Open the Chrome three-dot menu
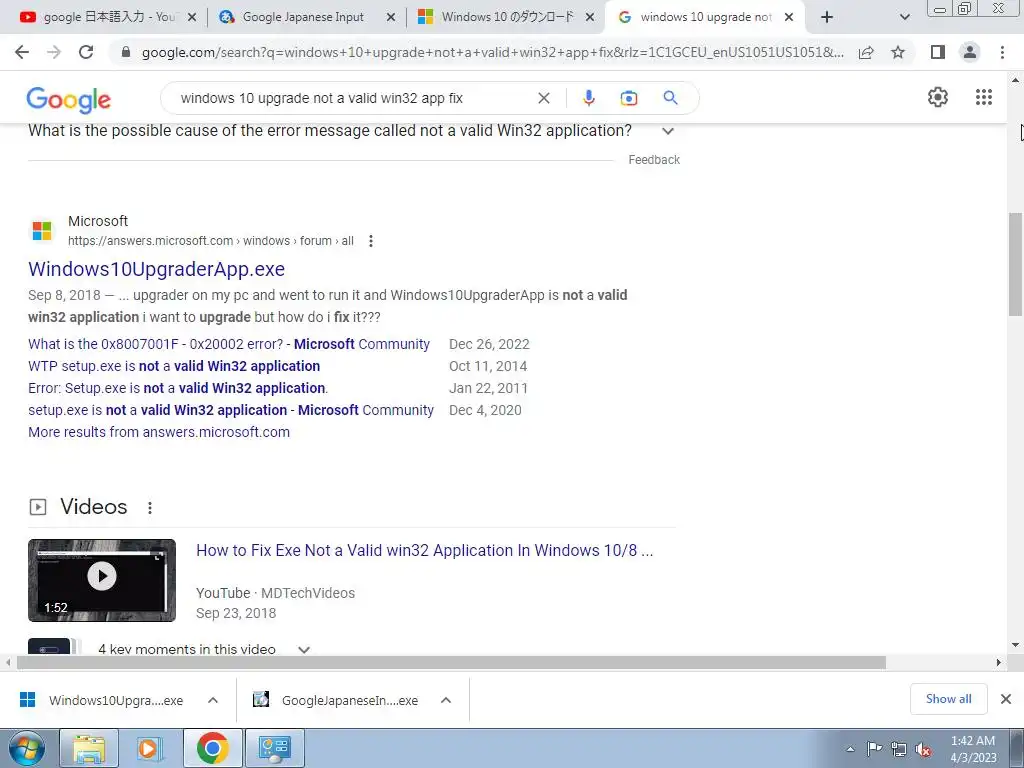 (1002, 52)
